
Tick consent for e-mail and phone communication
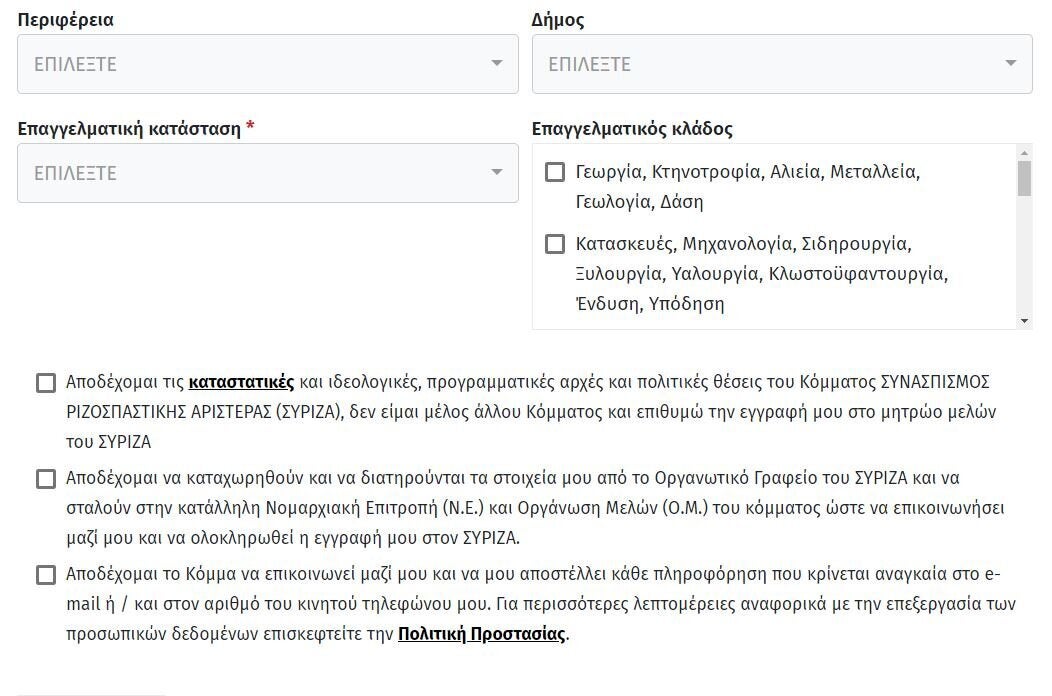(x=46, y=575)
